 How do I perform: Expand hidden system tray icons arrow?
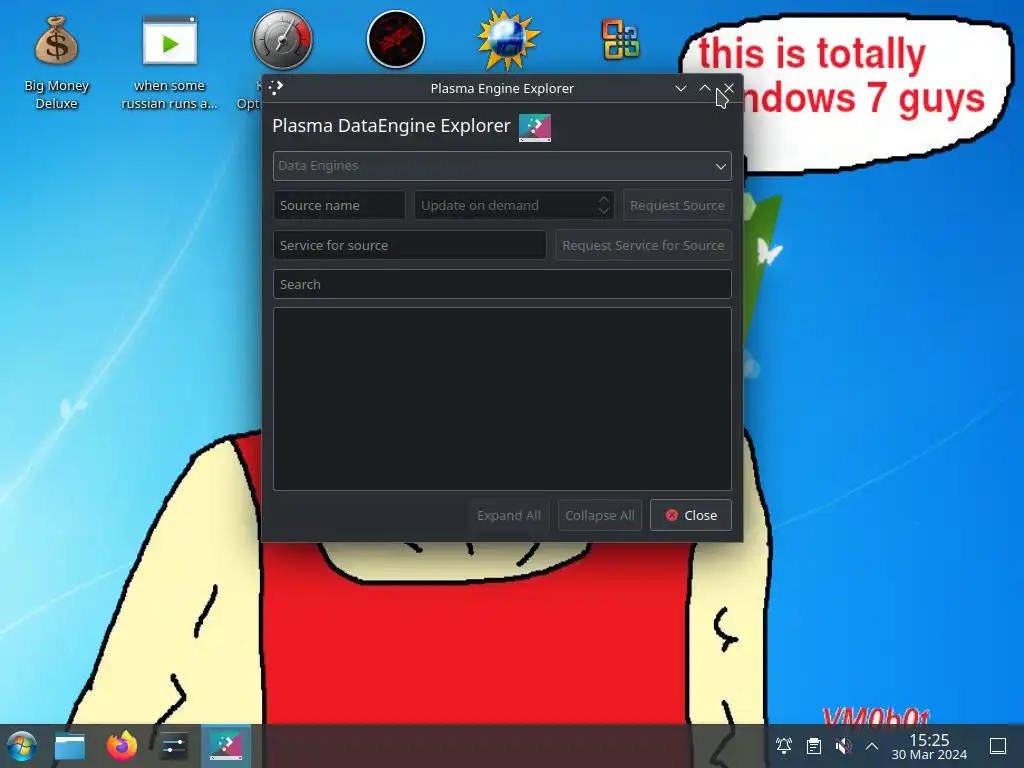(x=872, y=746)
